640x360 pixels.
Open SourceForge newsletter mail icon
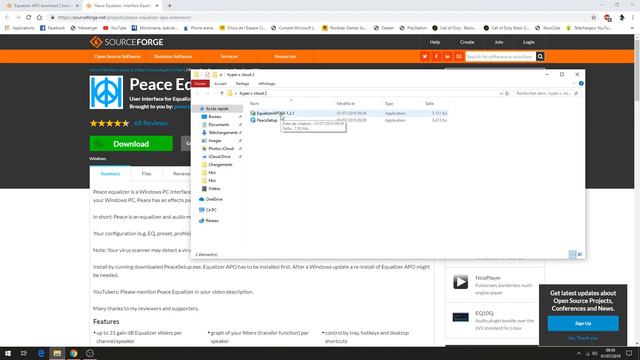click(x=459, y=56)
